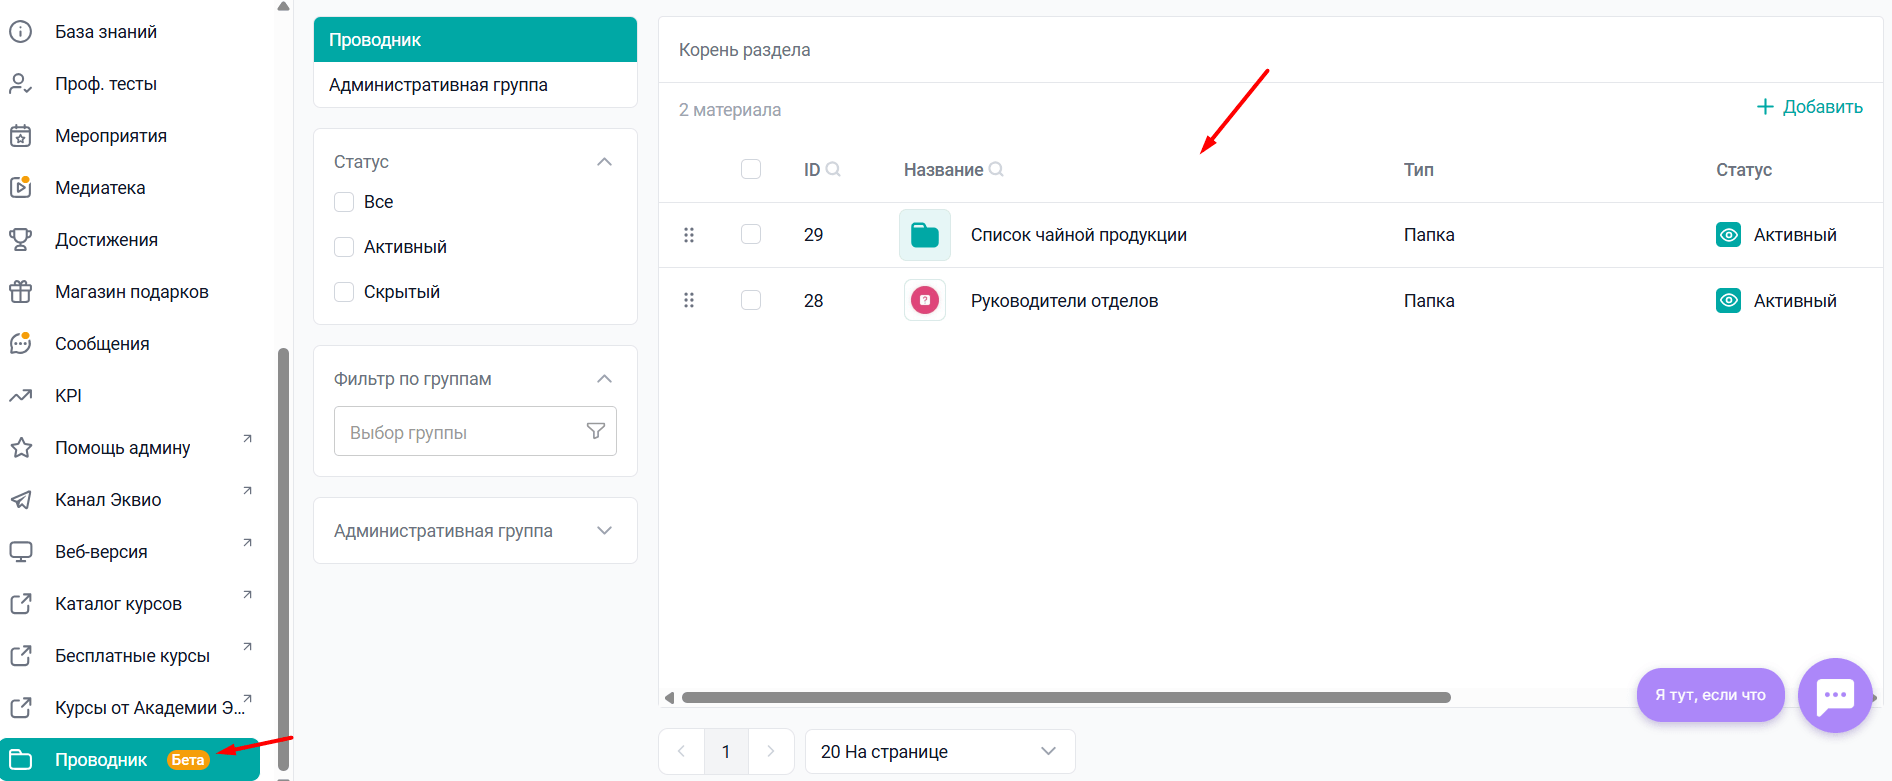Go to the KPI section
This screenshot has width=1892, height=781.
68,396
